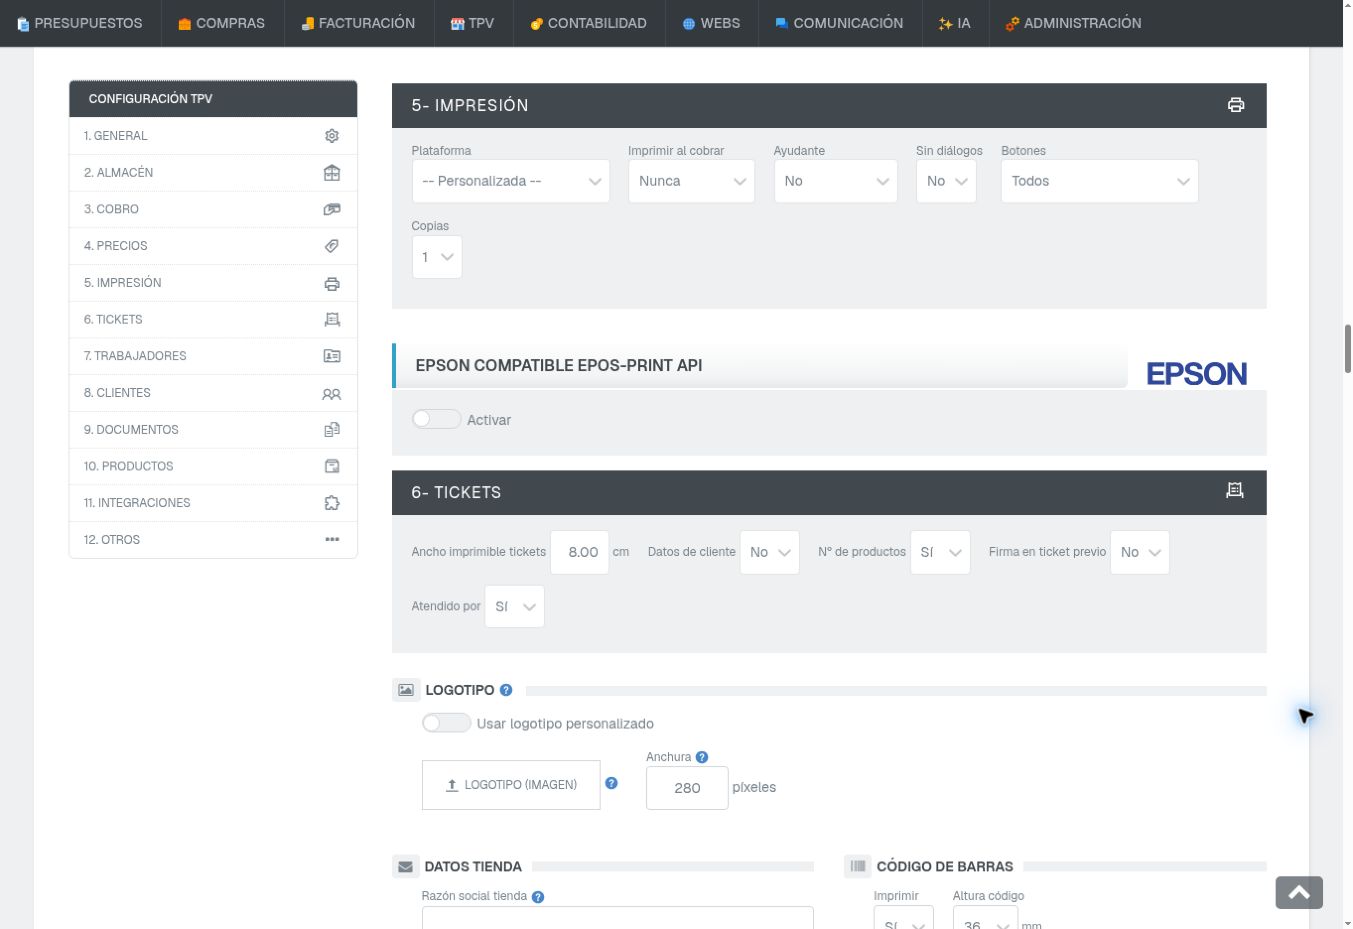
Task: Open the CONTABILIDAD menu
Action: (589, 23)
